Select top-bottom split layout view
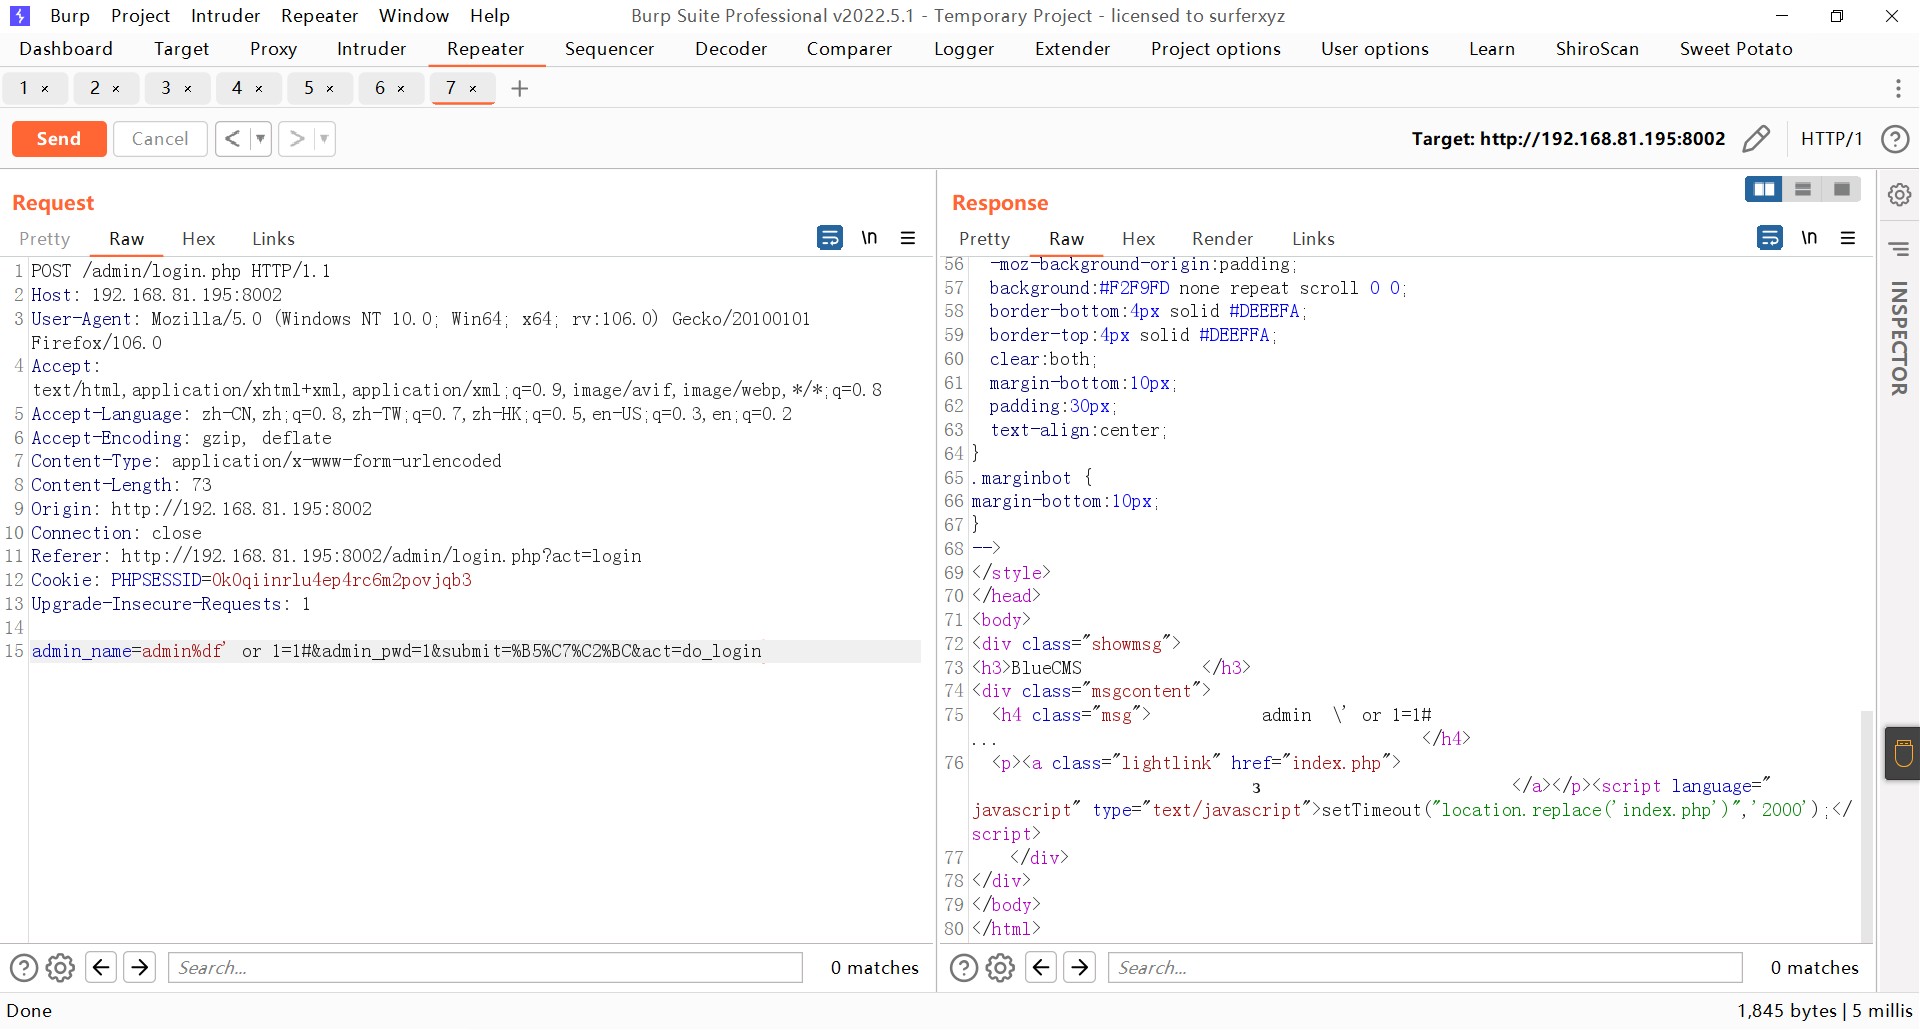 tap(1803, 189)
